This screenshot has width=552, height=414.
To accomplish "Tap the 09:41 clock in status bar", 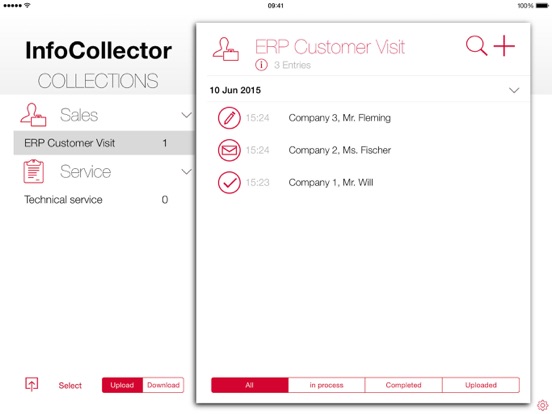I will pyautogui.click(x=276, y=6).
